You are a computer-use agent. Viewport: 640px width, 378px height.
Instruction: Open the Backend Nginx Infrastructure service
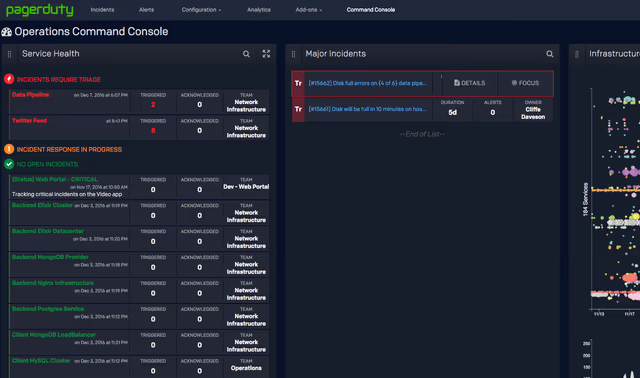[53, 283]
